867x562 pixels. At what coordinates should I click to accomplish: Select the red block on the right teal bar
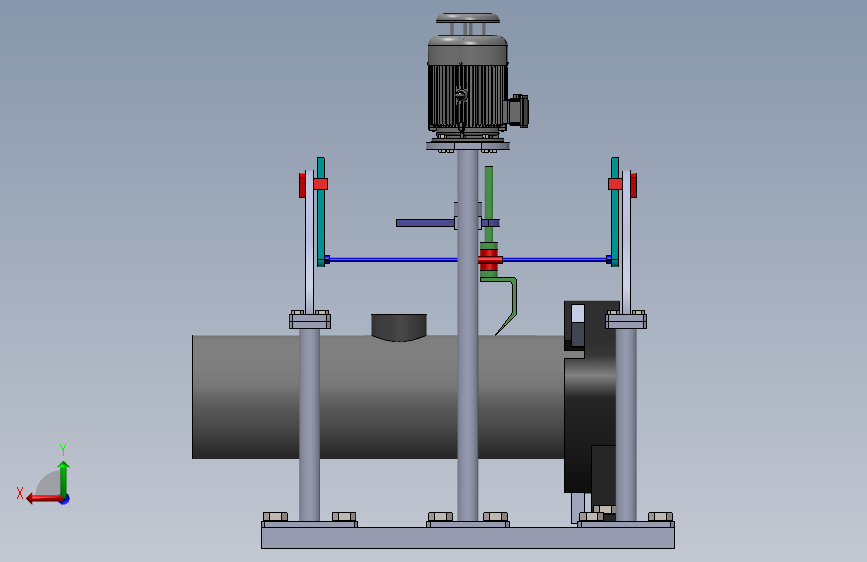615,184
